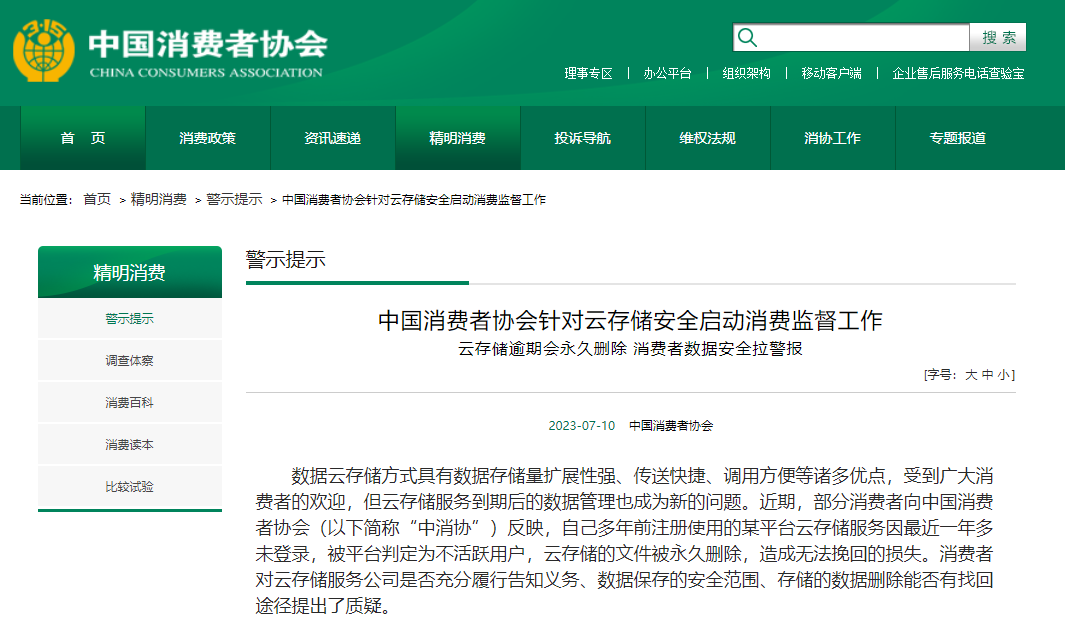Click the 警示提示 section heading
1065x625 pixels.
(x=286, y=260)
